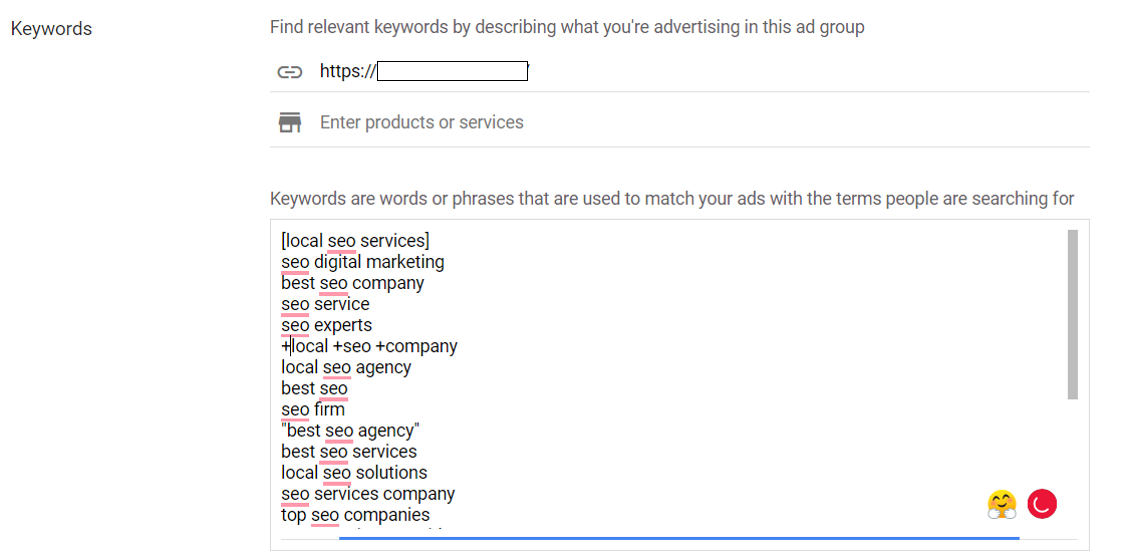Click the 'local seo agency' keyword line
The height and width of the screenshot is (560, 1127).
346,367
